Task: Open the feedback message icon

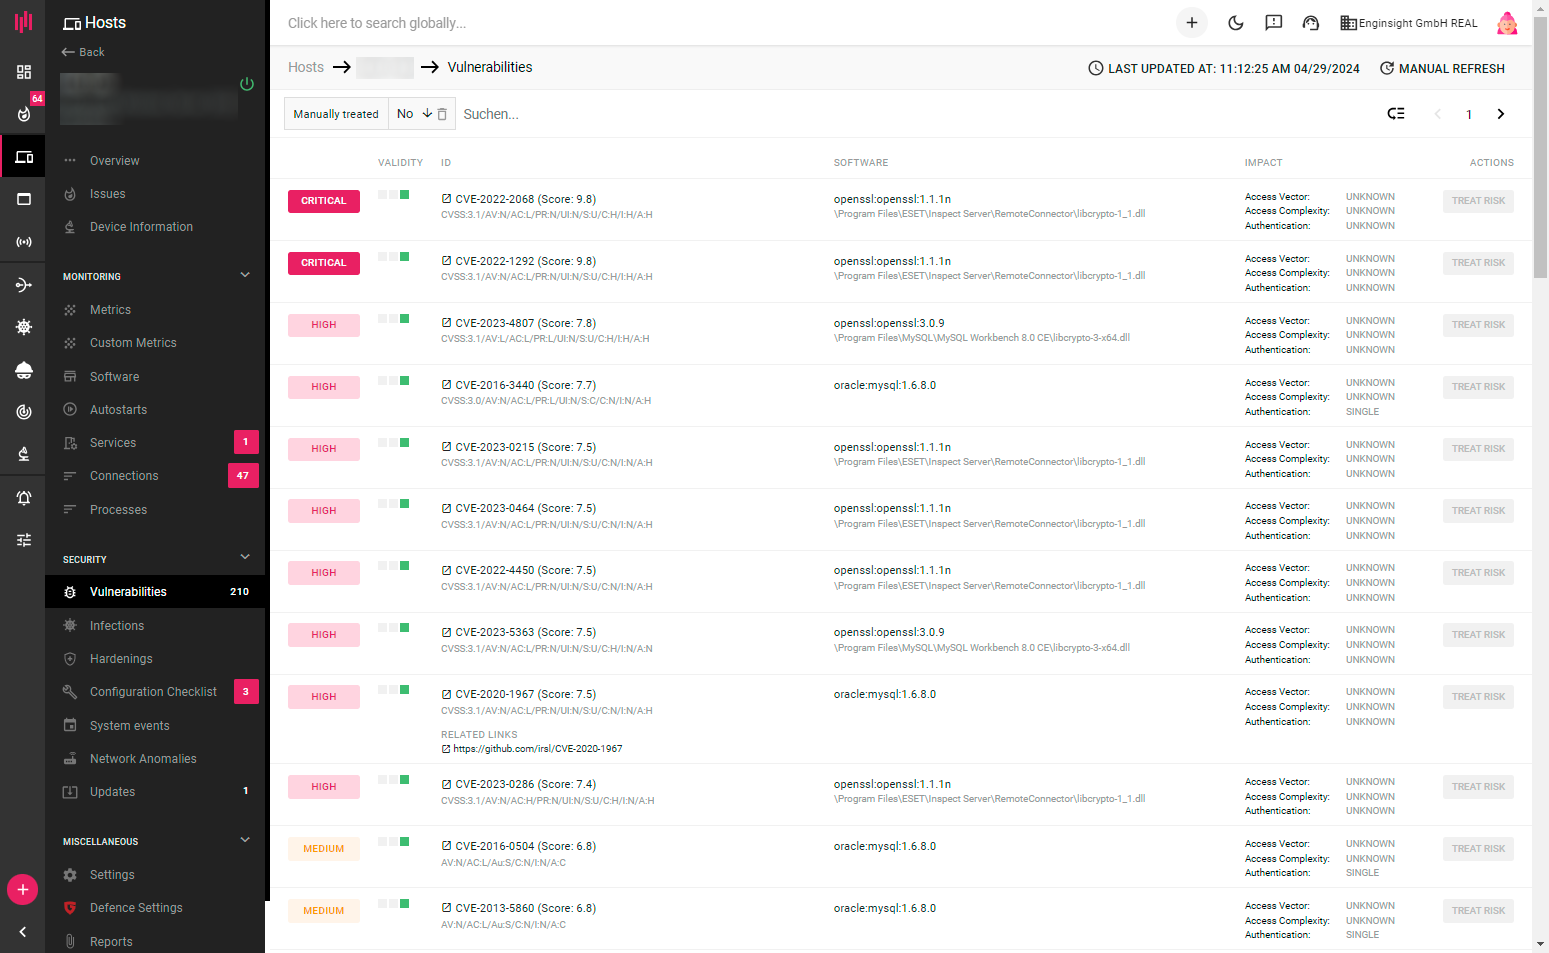Action: (1273, 23)
